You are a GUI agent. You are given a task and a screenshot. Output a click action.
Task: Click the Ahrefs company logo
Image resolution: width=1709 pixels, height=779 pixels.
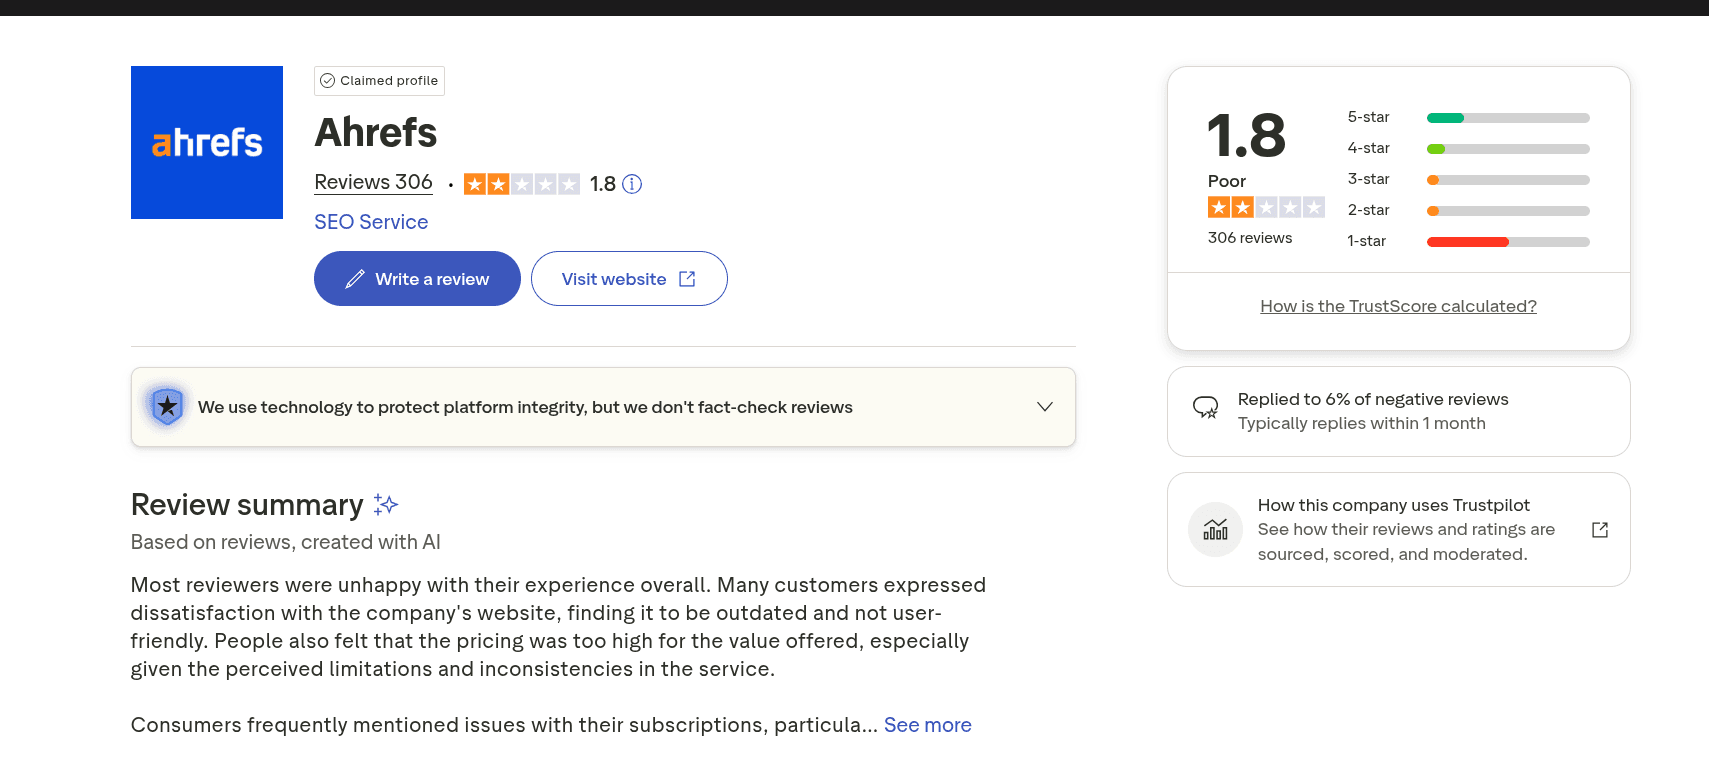[x=207, y=142]
